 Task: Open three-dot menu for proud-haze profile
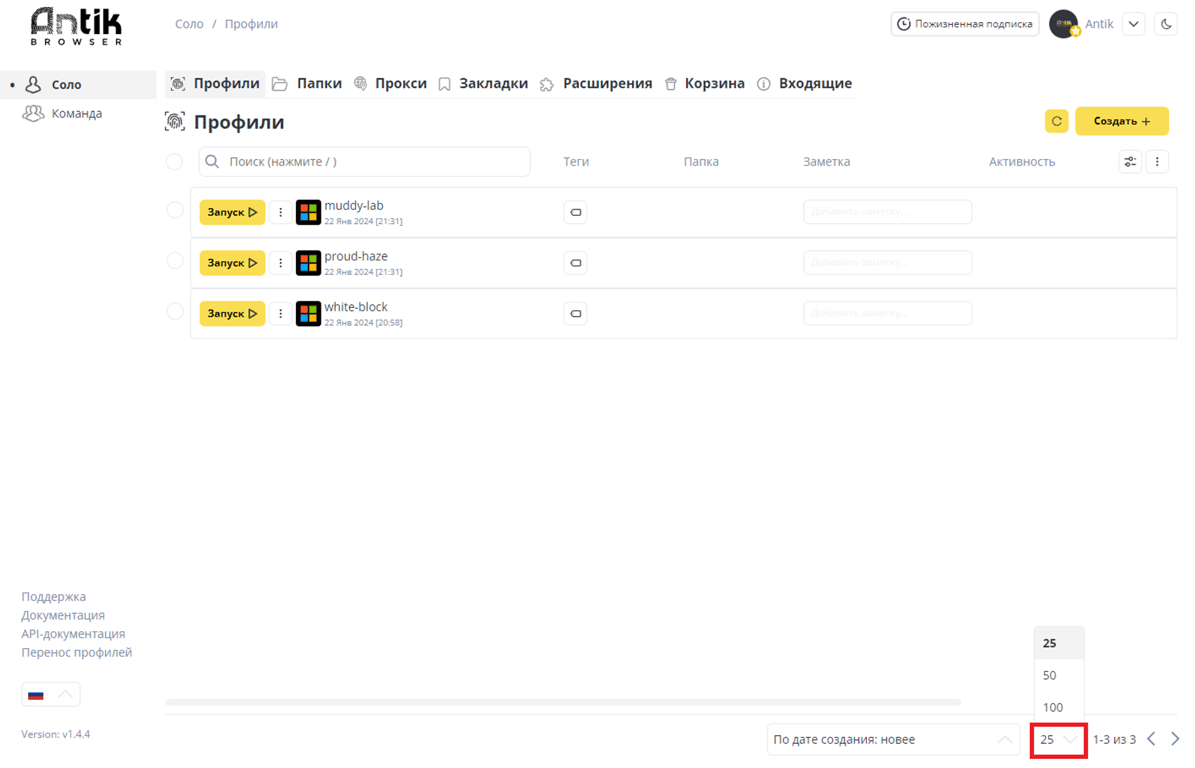[x=281, y=263]
